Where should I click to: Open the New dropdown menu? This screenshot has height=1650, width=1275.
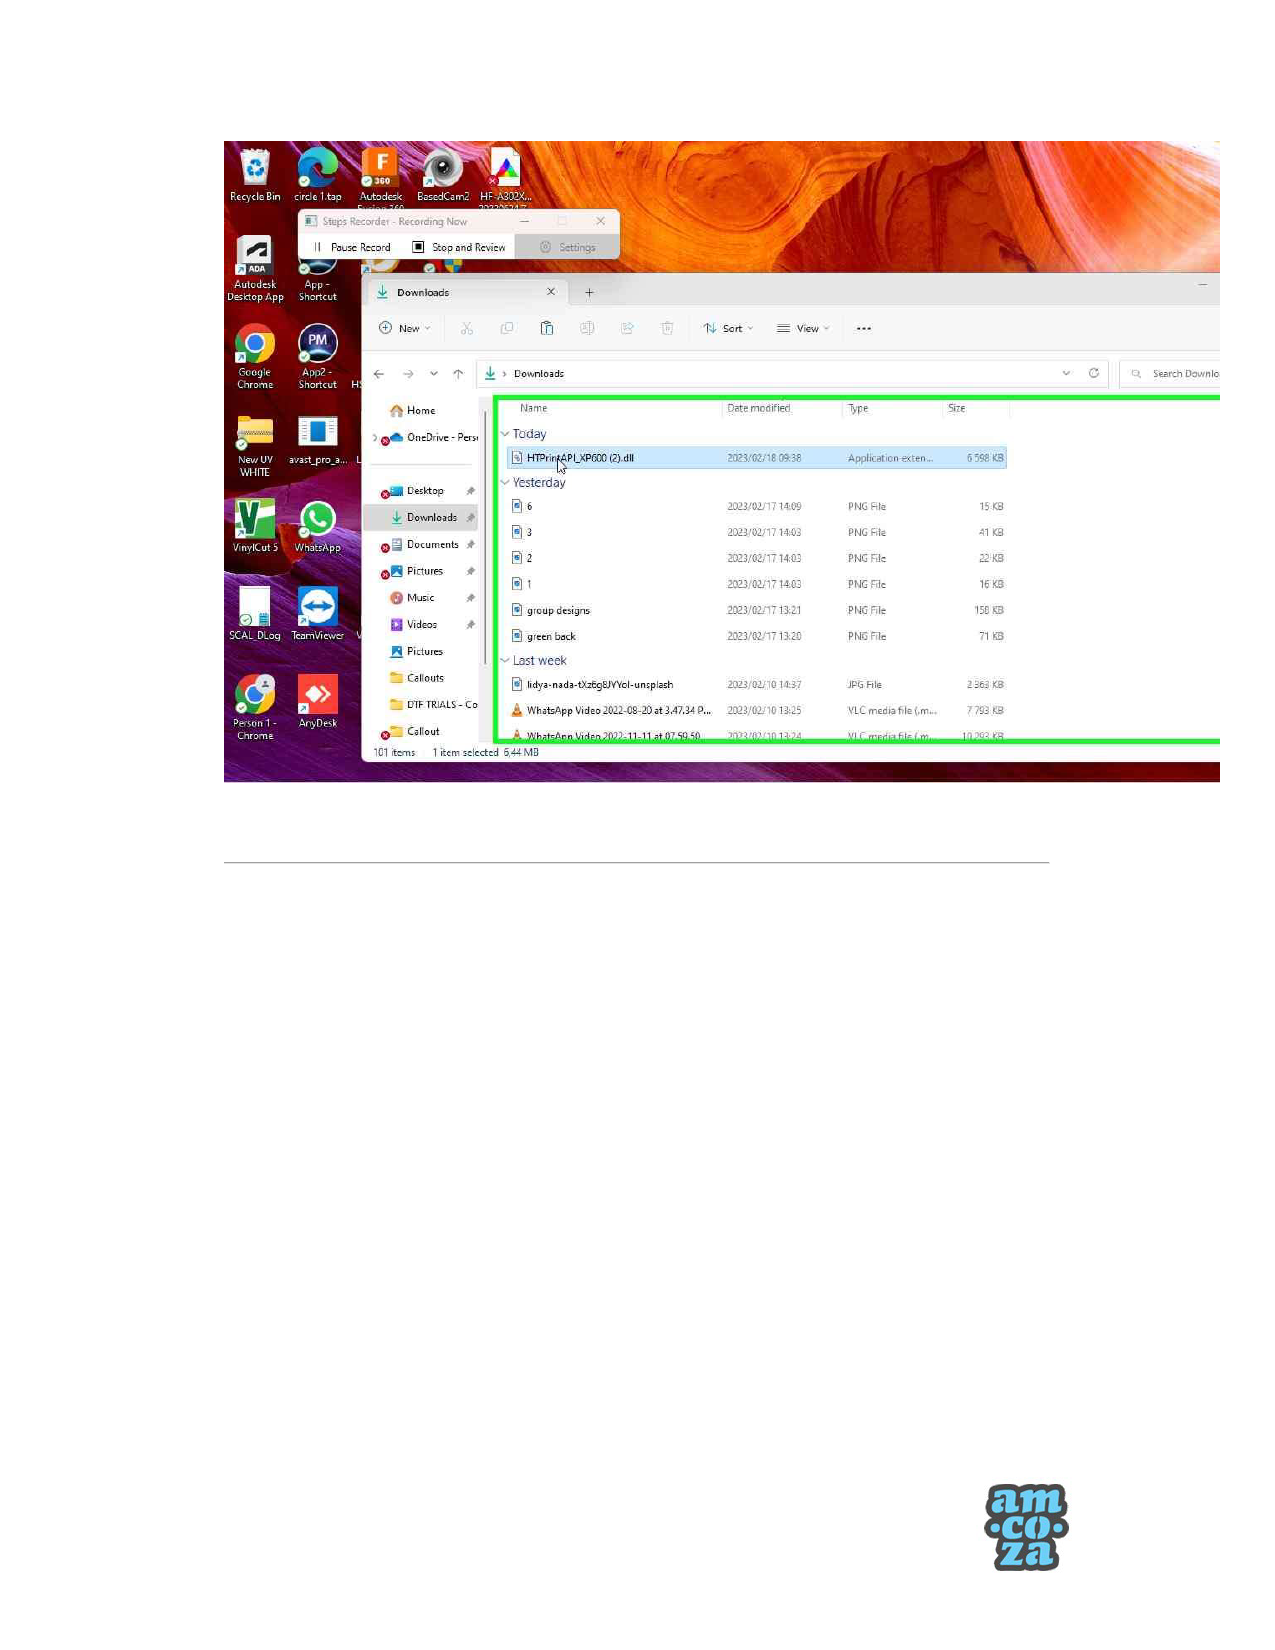click(405, 328)
